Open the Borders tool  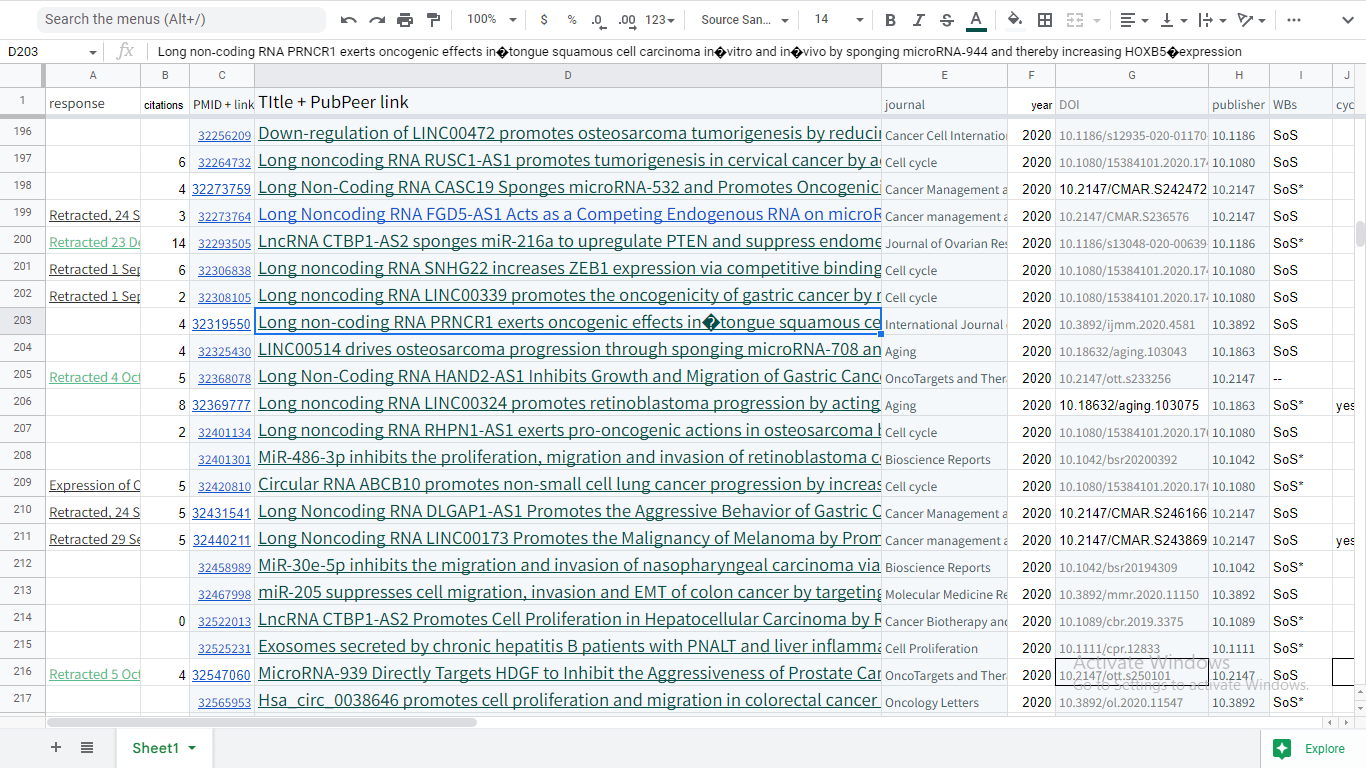1045,20
